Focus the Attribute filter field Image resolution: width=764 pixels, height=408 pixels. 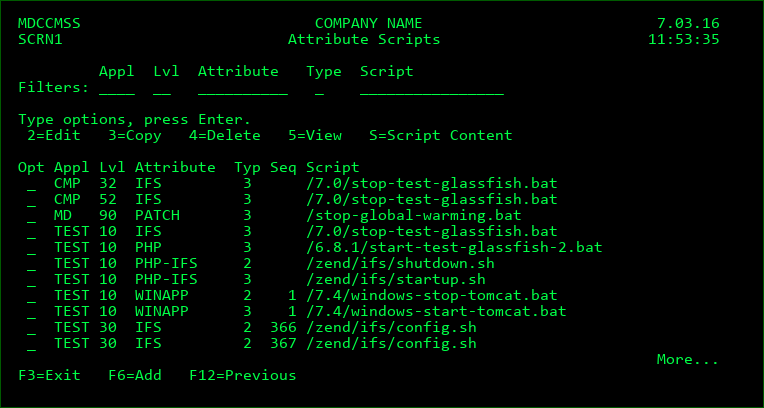click(243, 88)
